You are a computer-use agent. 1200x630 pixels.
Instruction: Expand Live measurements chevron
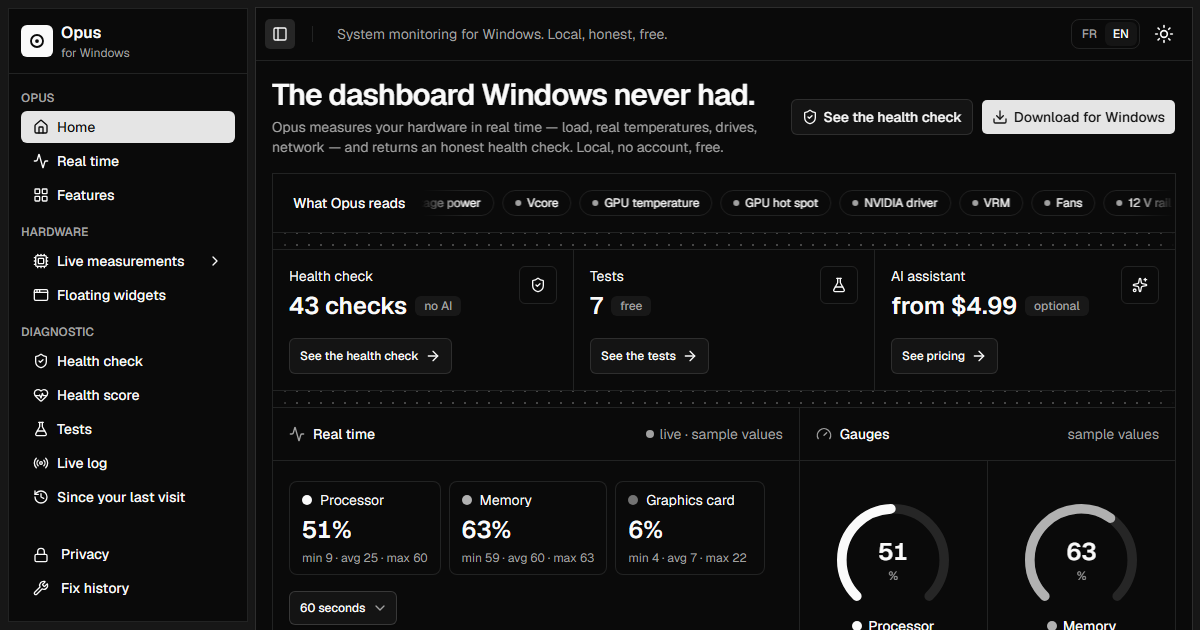pos(214,261)
